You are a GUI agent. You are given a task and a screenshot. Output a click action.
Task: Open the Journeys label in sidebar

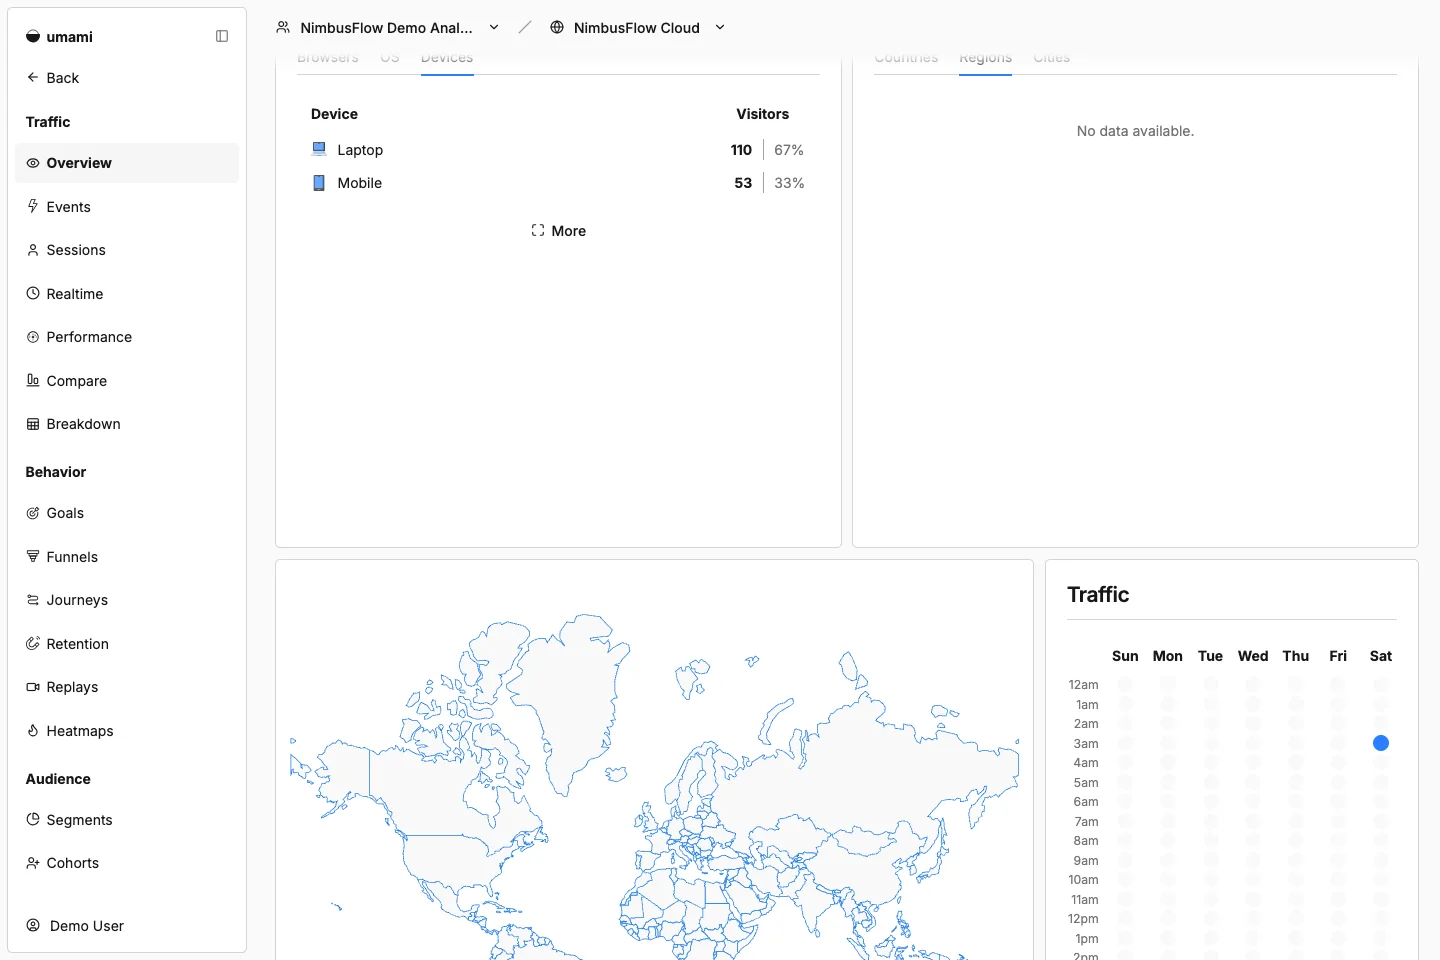point(77,600)
